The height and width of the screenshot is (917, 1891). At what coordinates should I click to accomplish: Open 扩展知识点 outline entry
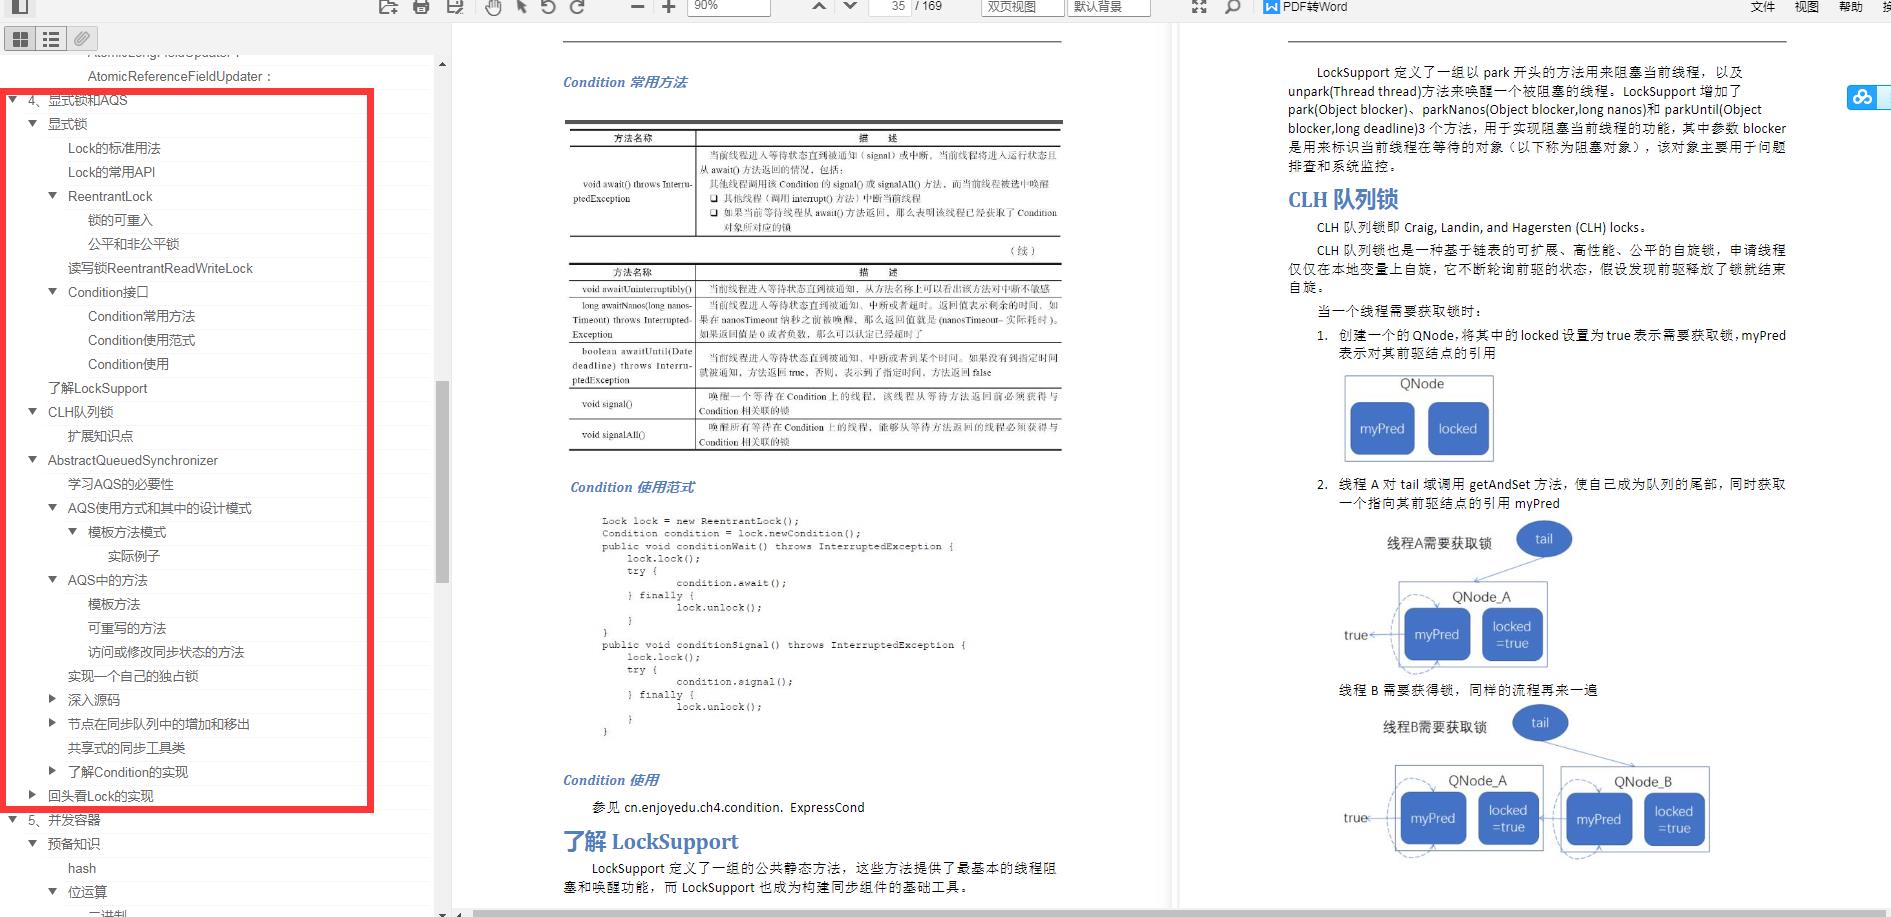[100, 436]
